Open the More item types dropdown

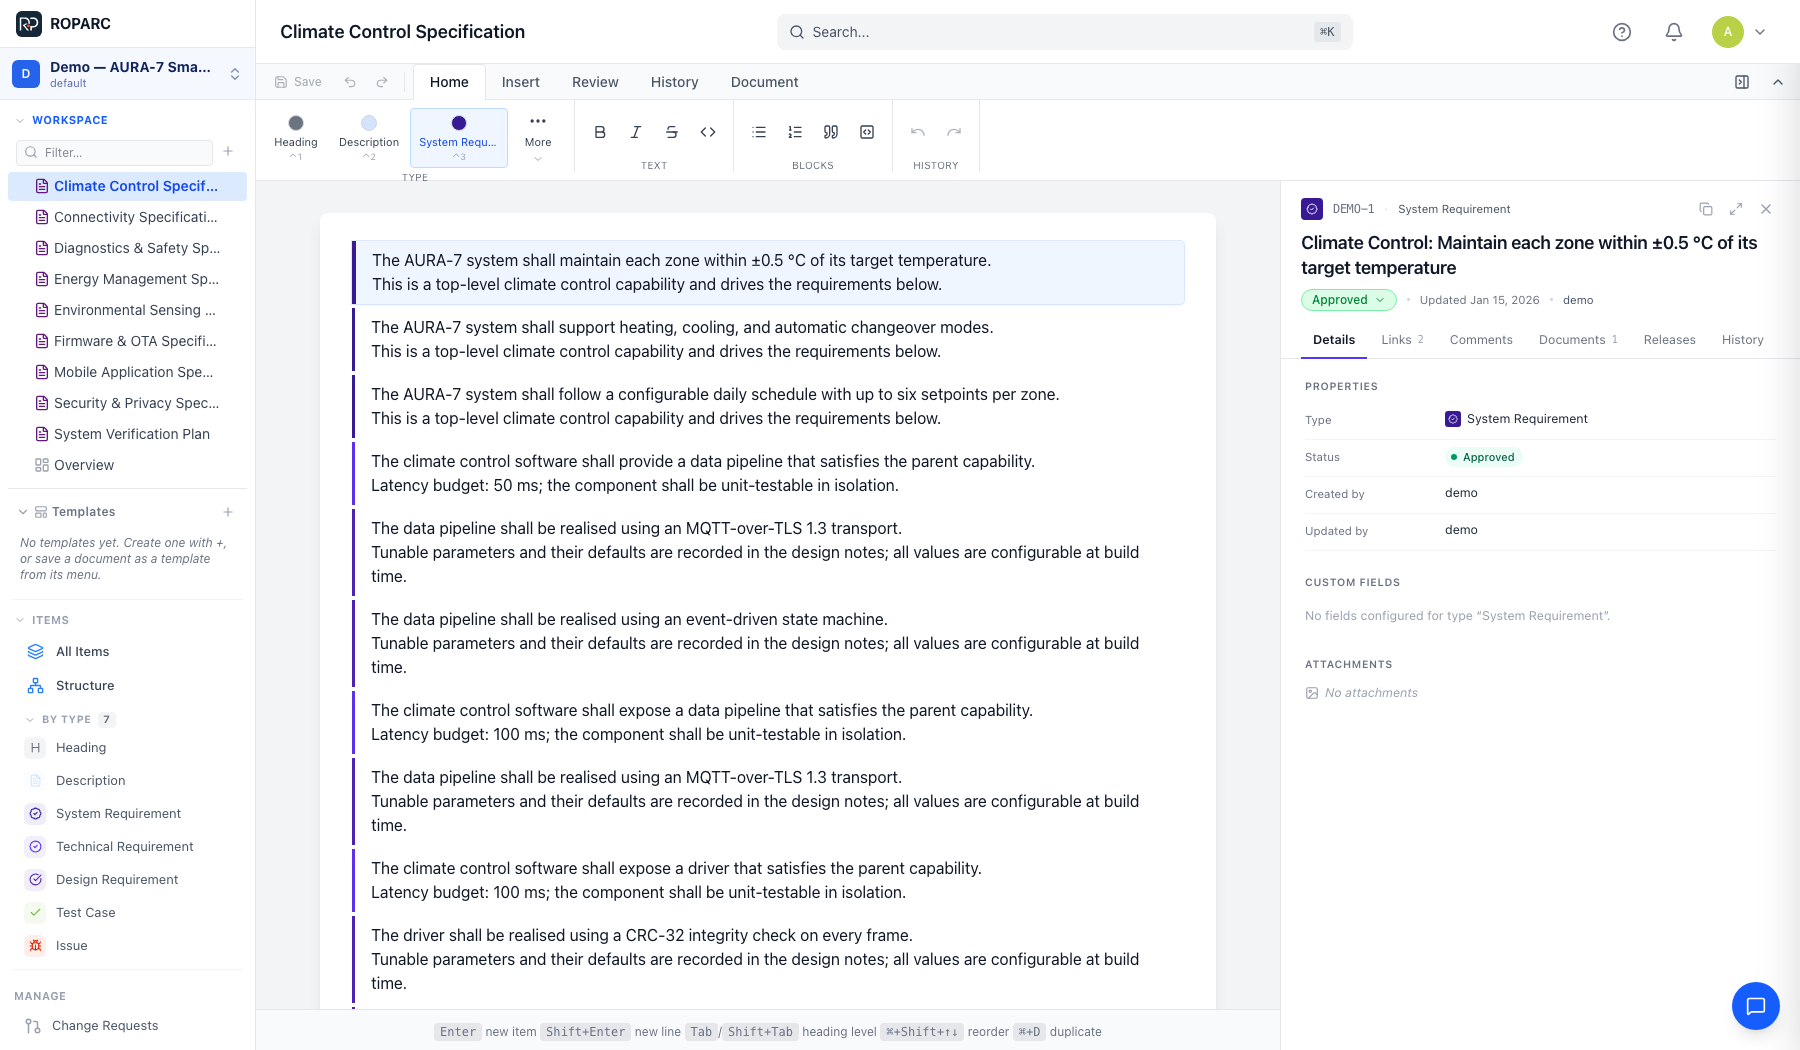click(x=538, y=137)
